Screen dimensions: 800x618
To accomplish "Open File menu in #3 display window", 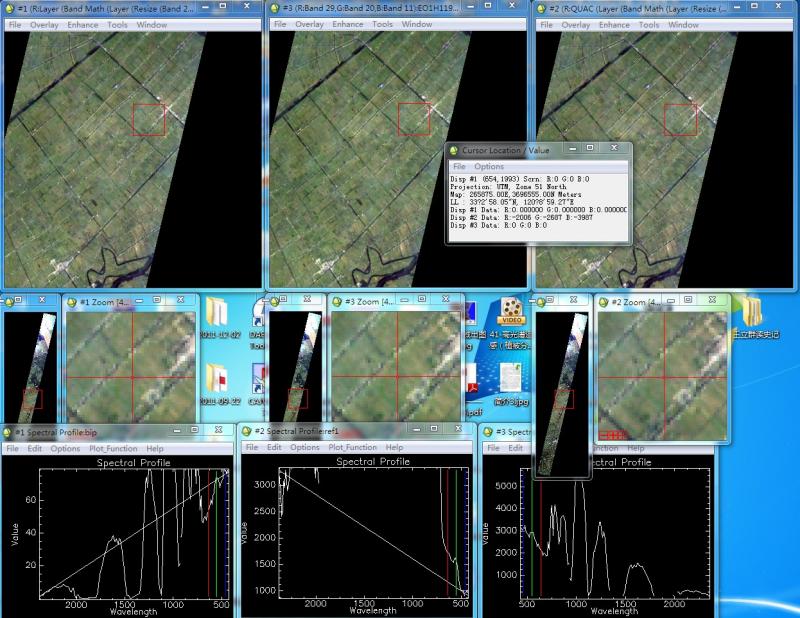I will (x=280, y=24).
